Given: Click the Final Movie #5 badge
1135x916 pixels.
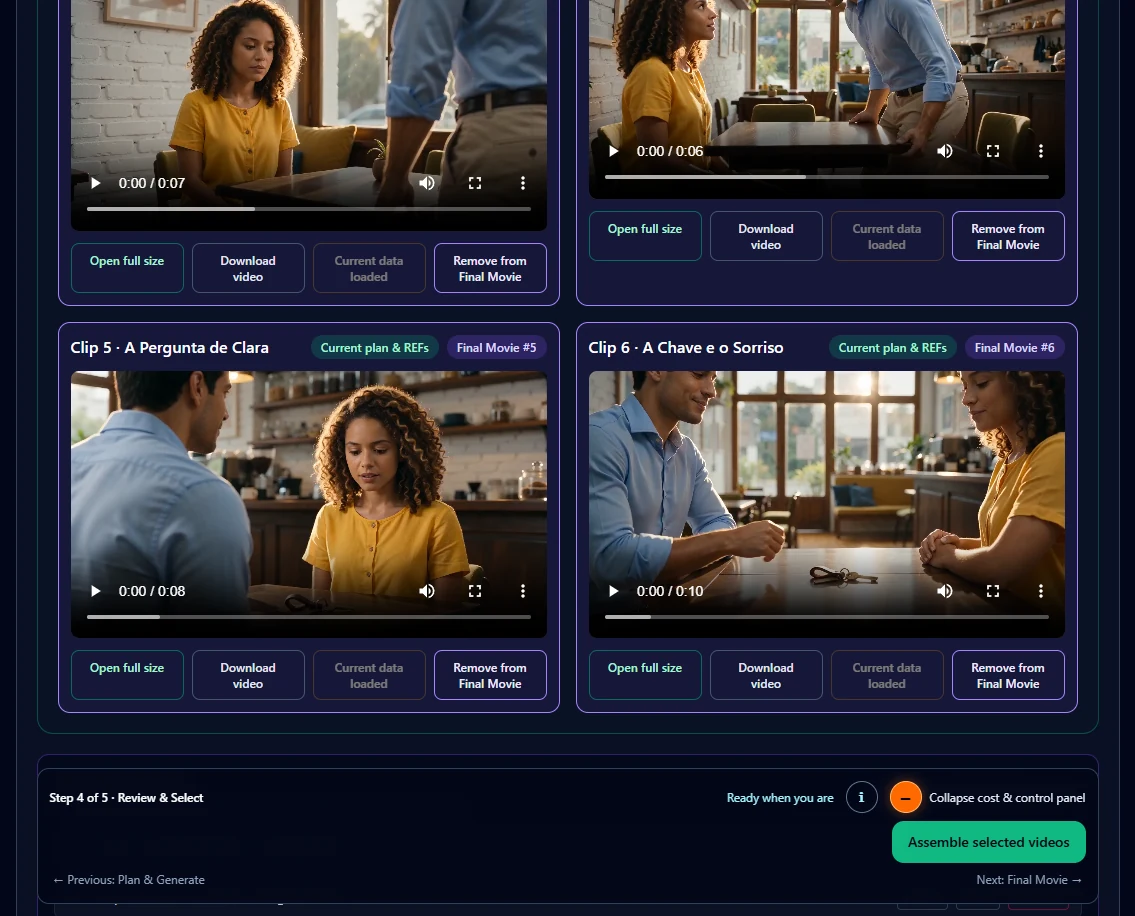Looking at the screenshot, I should pyautogui.click(x=497, y=348).
